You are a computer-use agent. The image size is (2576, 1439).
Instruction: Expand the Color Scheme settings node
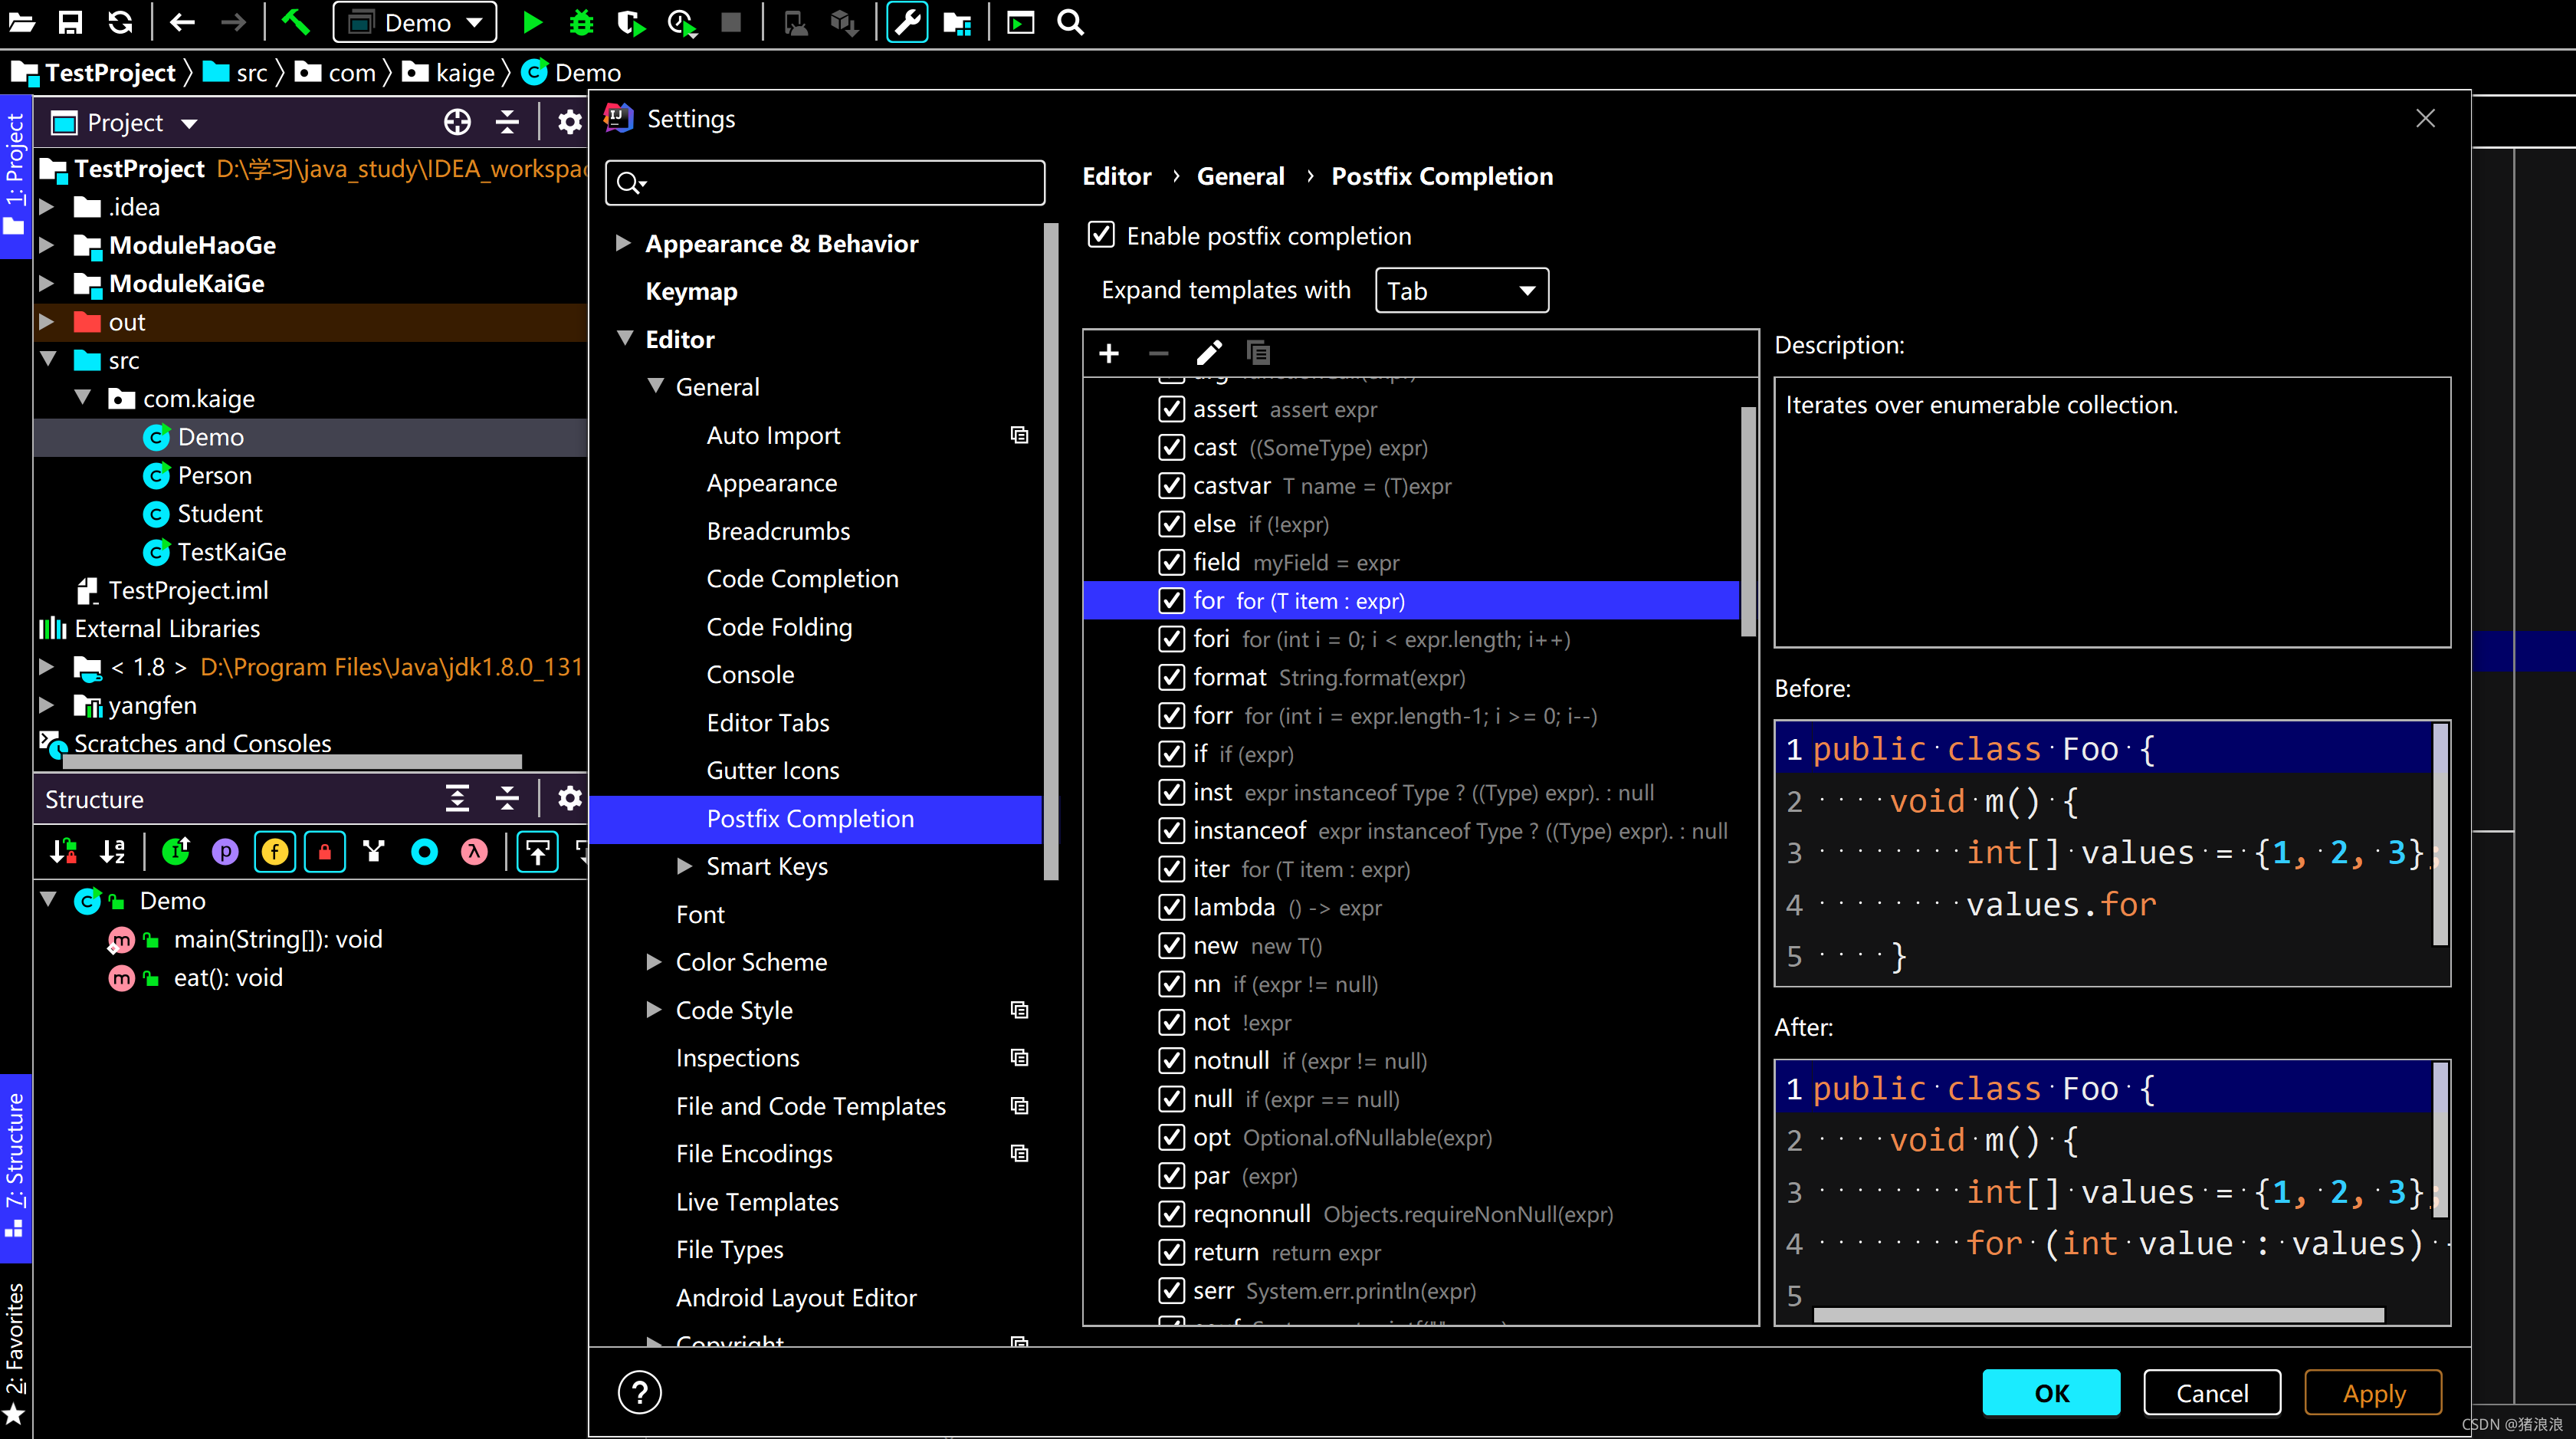click(x=654, y=961)
